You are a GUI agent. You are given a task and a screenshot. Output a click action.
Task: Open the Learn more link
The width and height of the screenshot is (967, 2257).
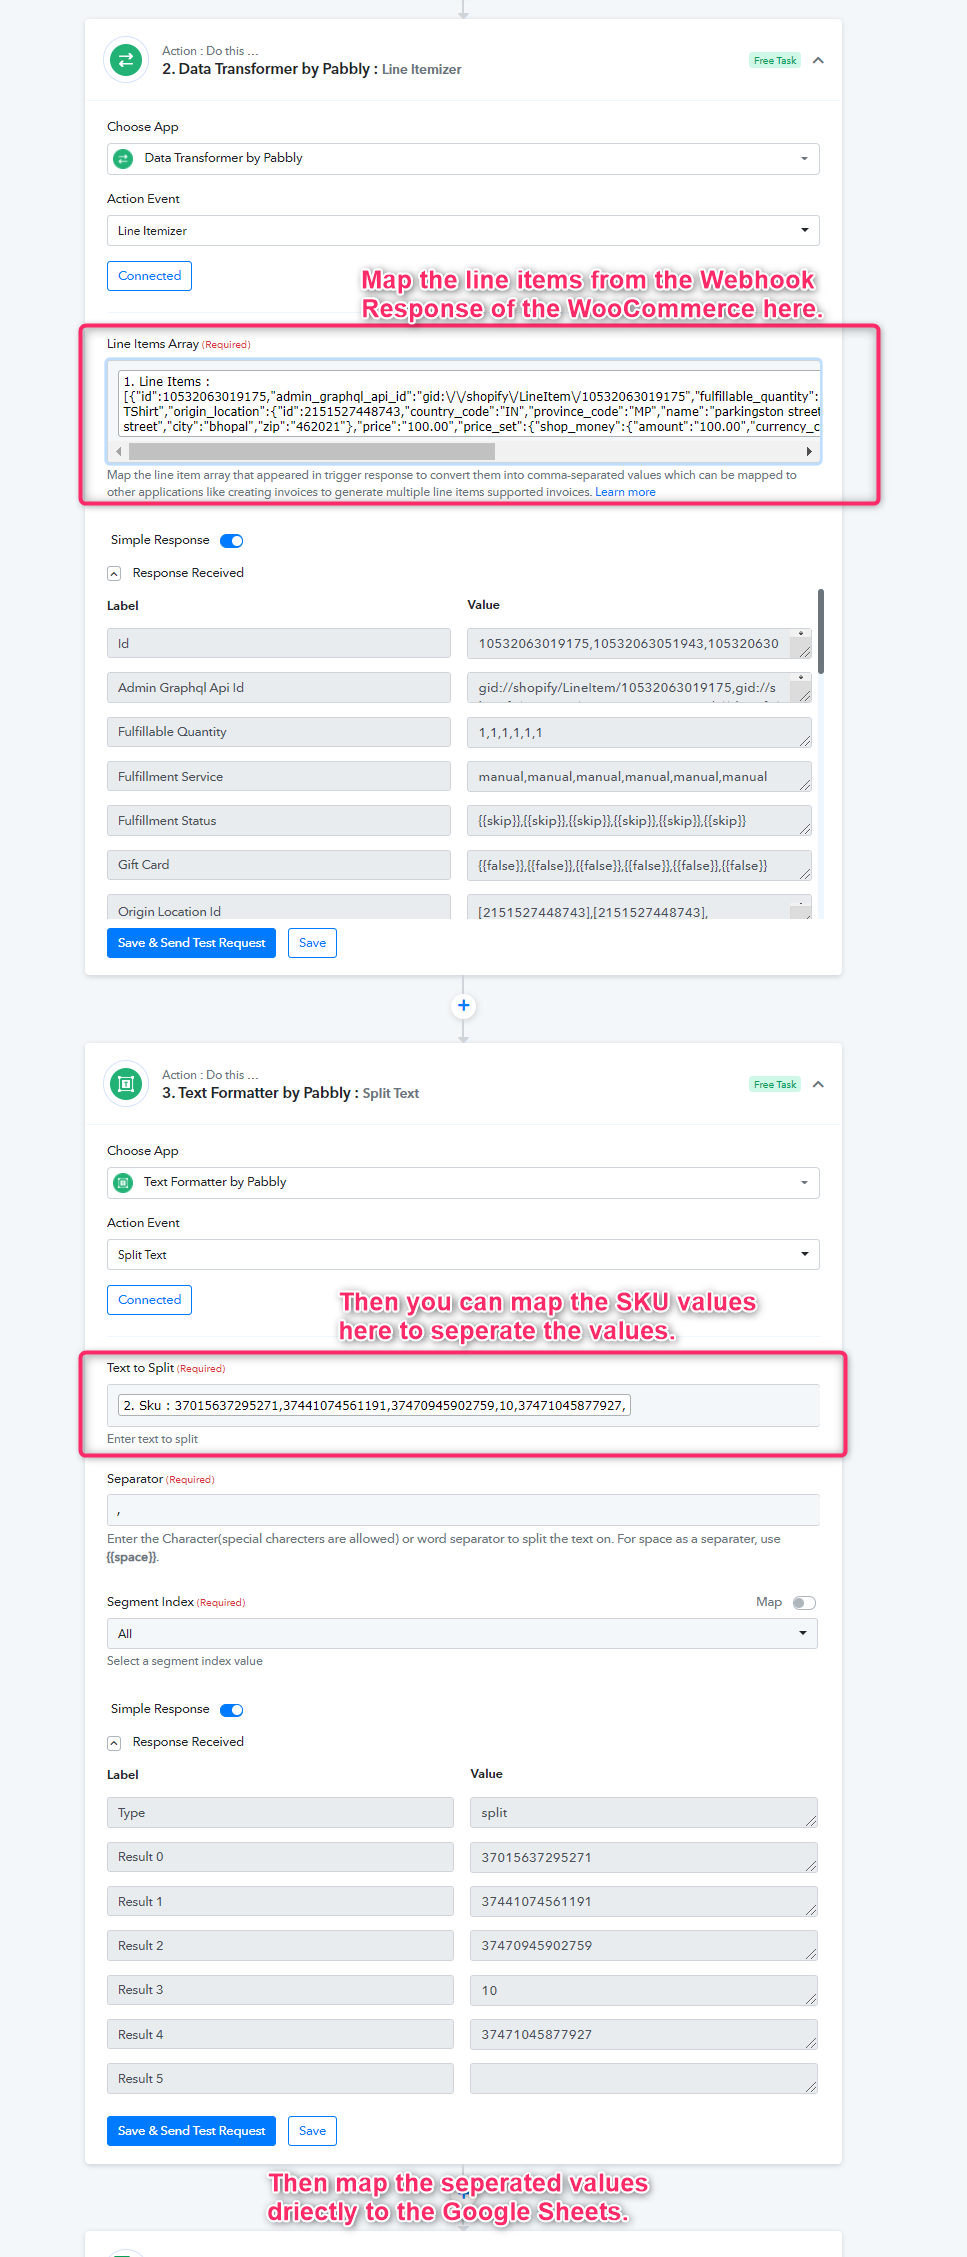[625, 492]
